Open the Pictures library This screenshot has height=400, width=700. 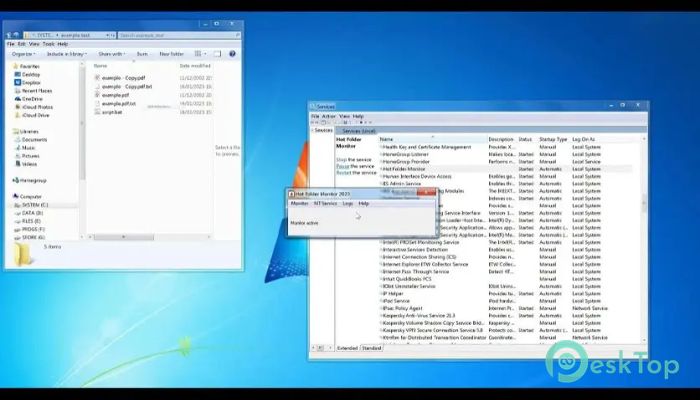tap(27, 156)
